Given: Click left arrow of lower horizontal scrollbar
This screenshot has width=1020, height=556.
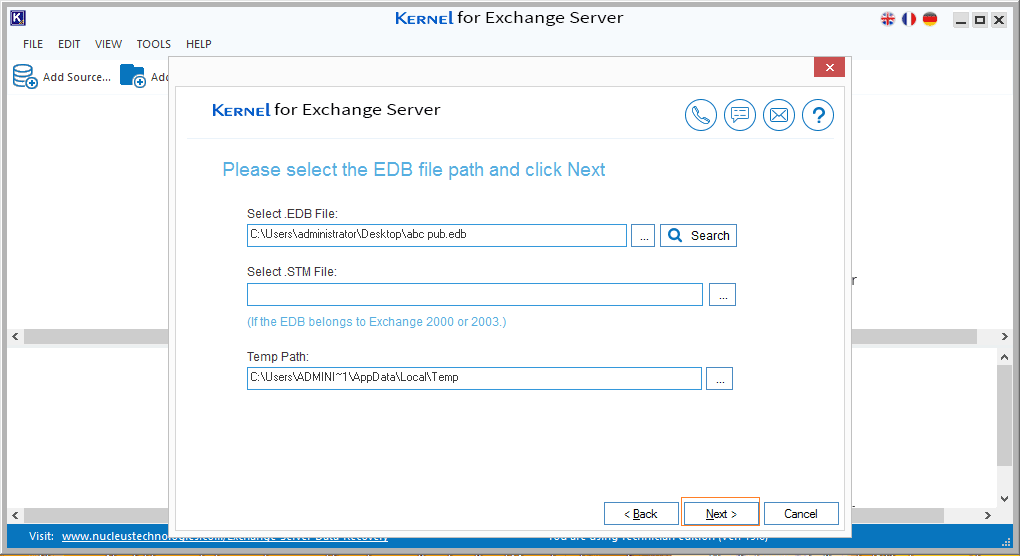Looking at the screenshot, I should click(x=15, y=515).
